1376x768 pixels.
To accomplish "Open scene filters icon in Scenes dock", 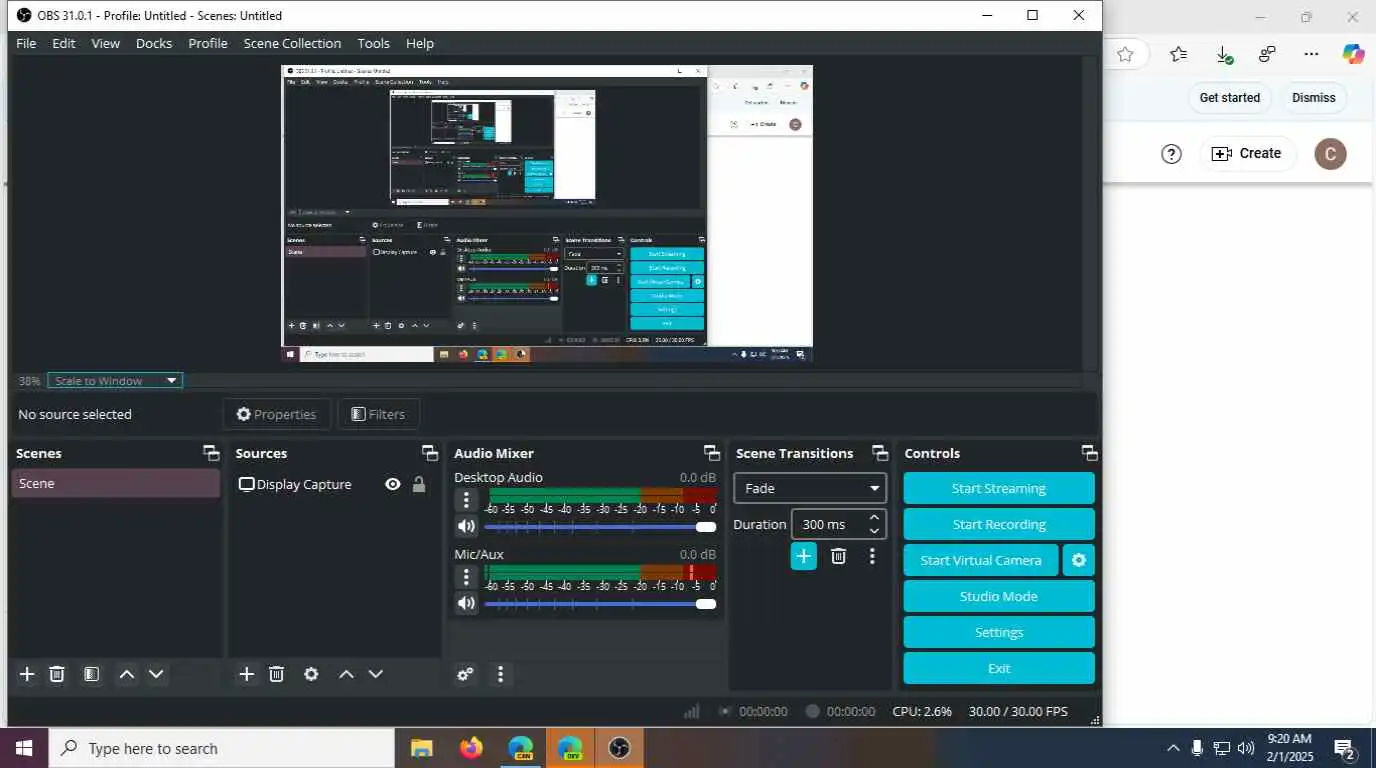I will [91, 674].
